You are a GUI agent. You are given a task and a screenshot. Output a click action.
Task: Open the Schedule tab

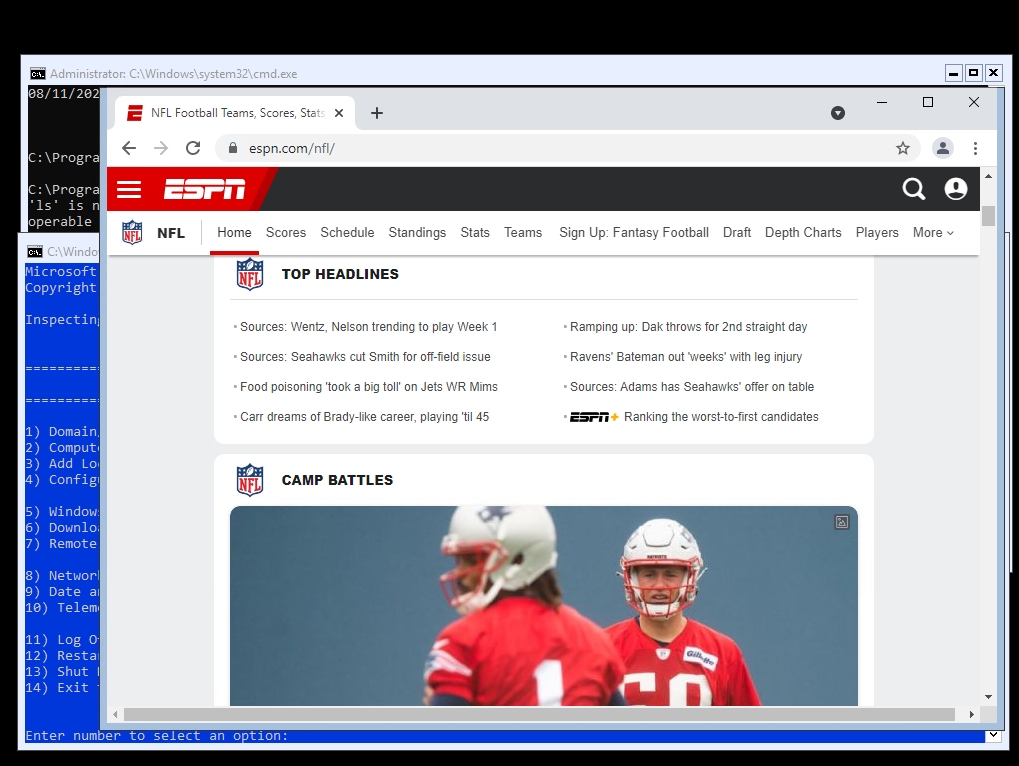pyautogui.click(x=347, y=233)
